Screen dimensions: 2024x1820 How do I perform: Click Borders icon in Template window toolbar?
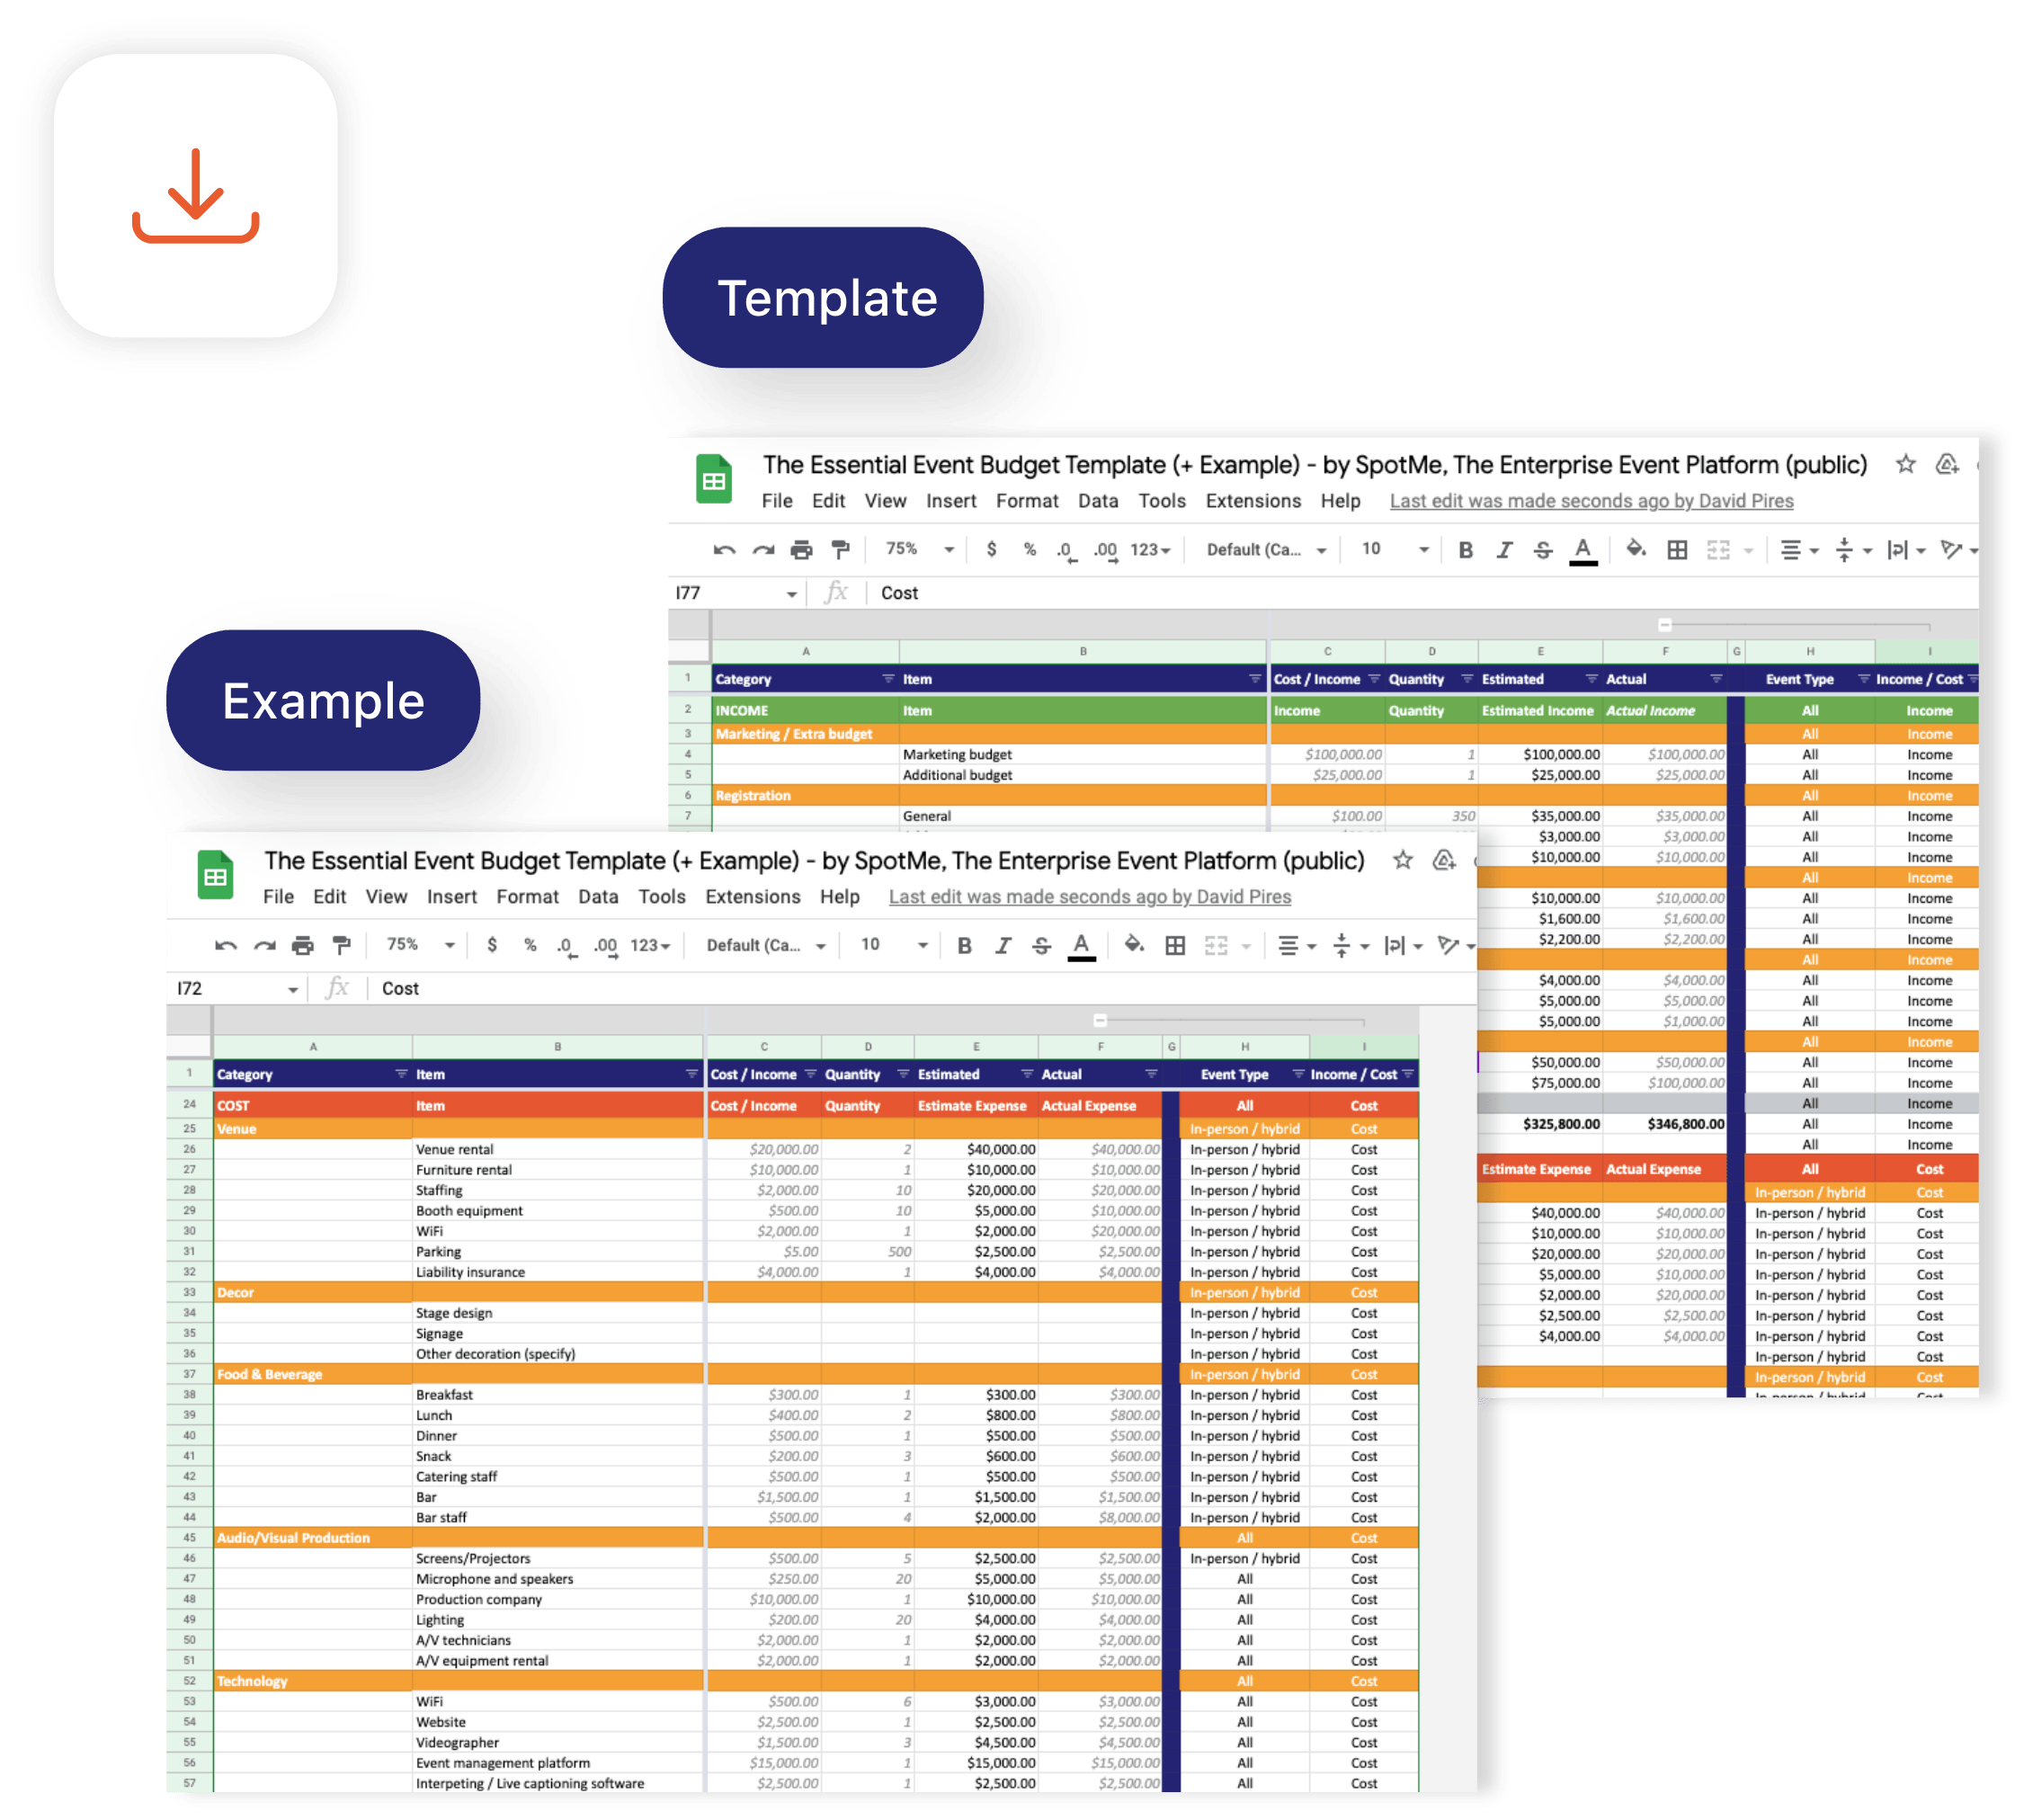[1677, 550]
